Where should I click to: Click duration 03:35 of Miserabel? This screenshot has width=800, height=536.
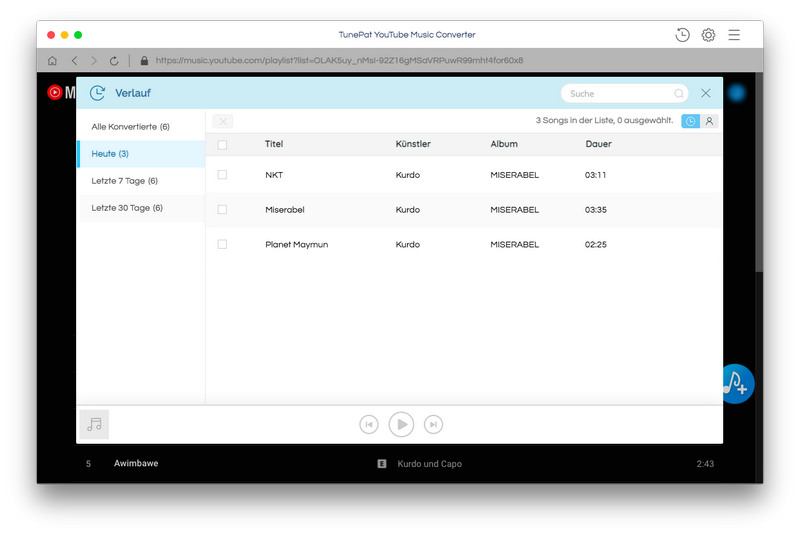point(595,210)
